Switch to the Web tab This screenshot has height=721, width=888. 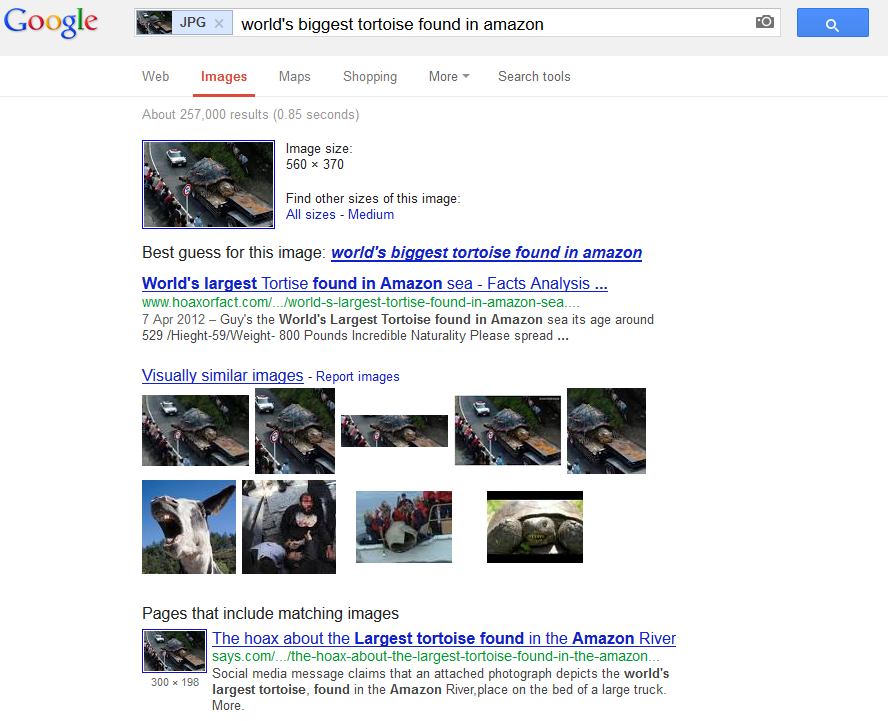point(155,76)
